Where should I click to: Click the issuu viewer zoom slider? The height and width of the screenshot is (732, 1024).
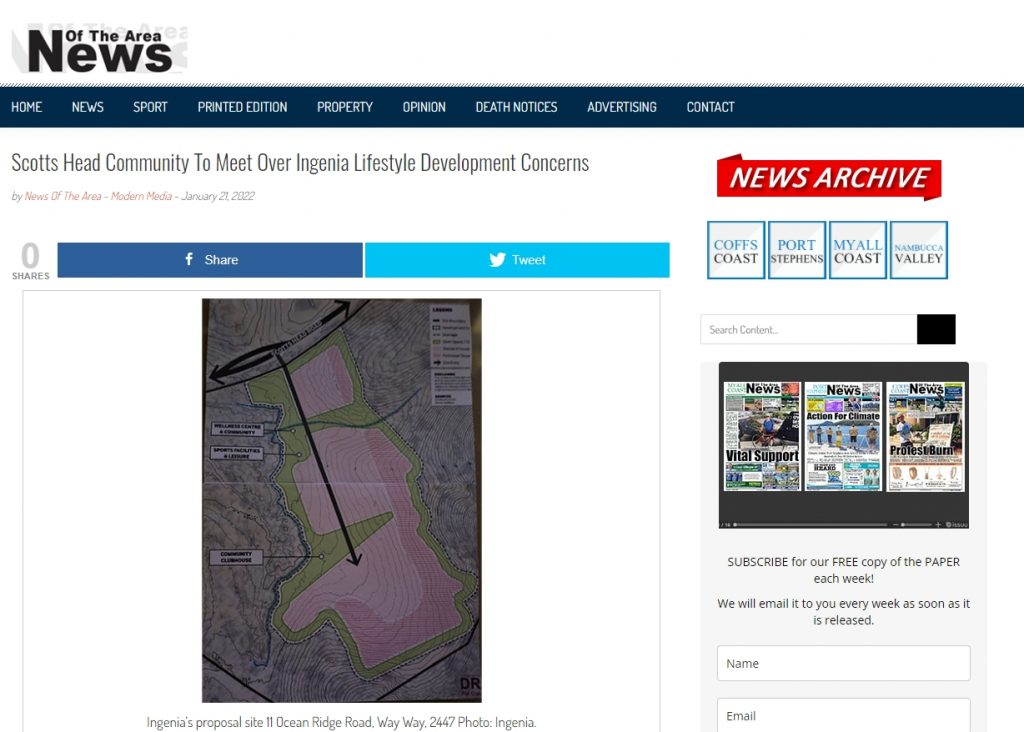click(916, 524)
